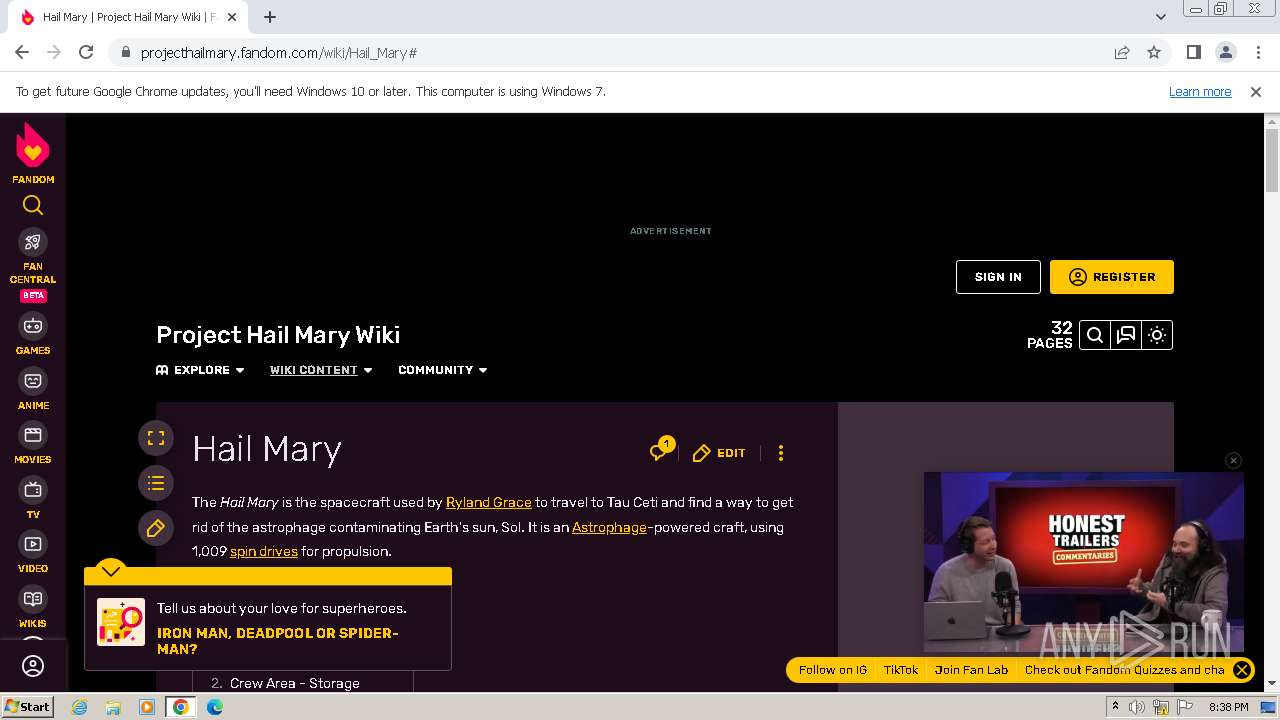Viewport: 1280px width, 720px height.
Task: Open Fan Central rocket icon
Action: pyautogui.click(x=33, y=242)
